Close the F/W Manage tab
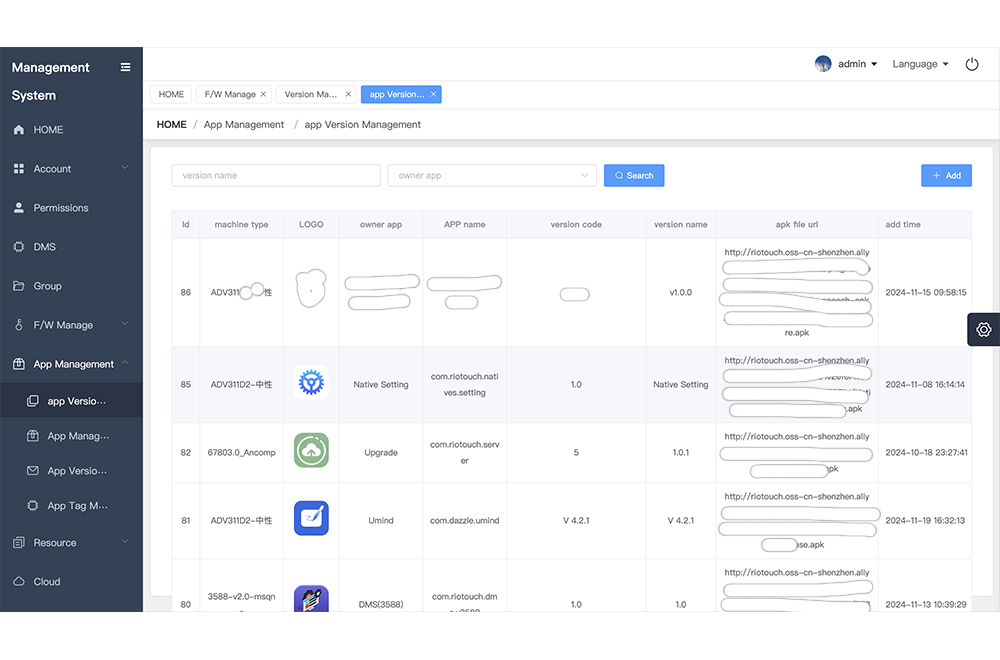Viewport: 1000px width, 660px height. (x=263, y=94)
